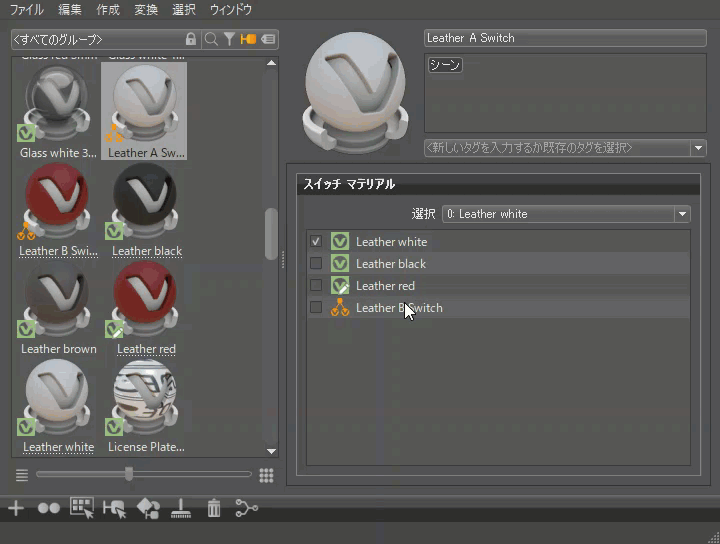Click the tag label icon beside the orange tag icon
The height and width of the screenshot is (544, 720).
coord(268,39)
